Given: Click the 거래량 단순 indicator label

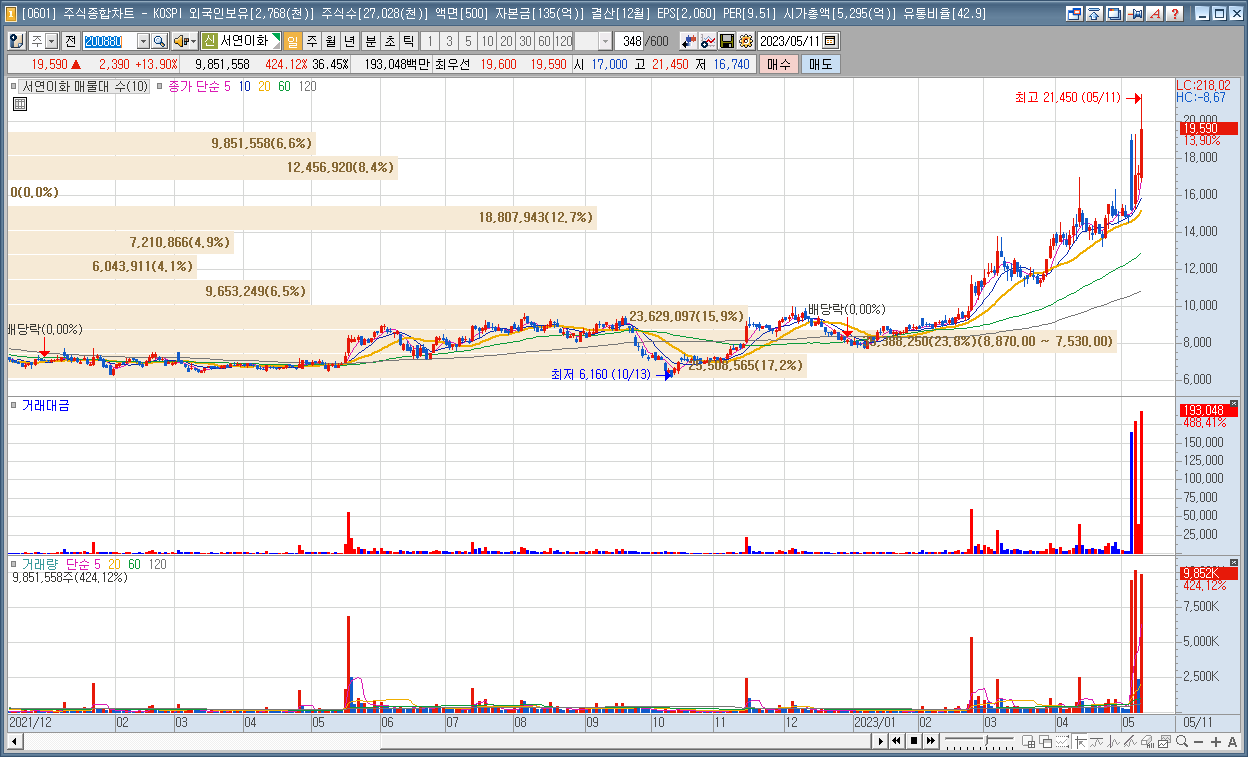Looking at the screenshot, I should point(61,564).
